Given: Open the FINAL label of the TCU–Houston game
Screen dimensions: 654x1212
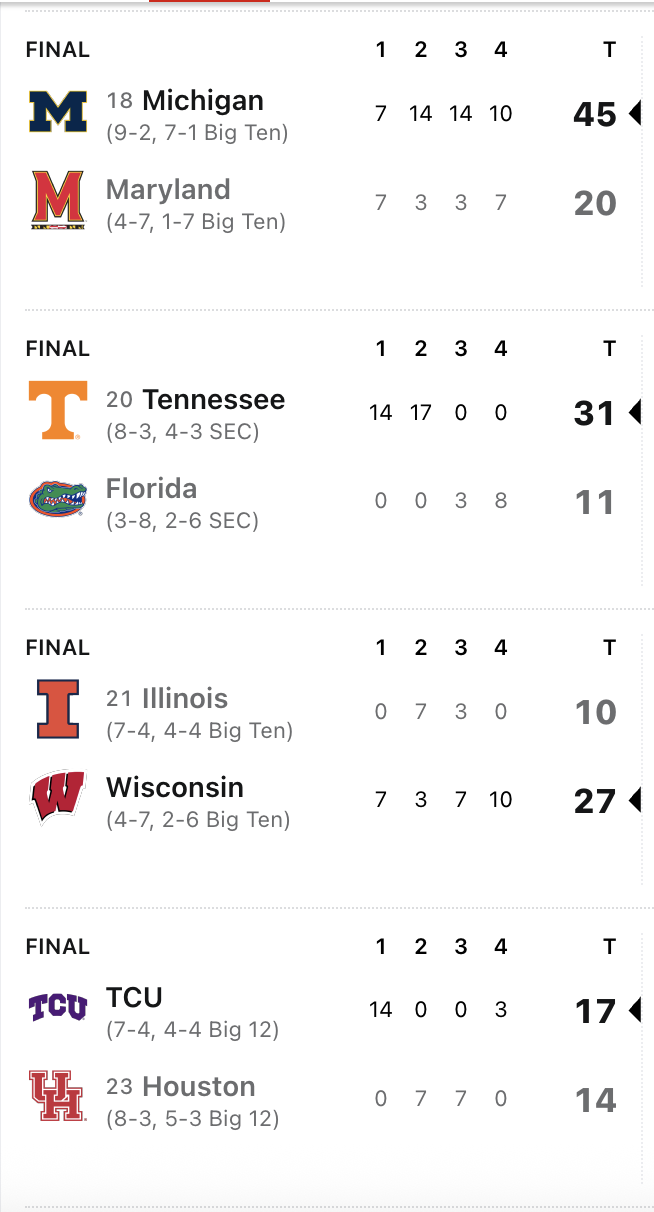Looking at the screenshot, I should click(x=58, y=946).
